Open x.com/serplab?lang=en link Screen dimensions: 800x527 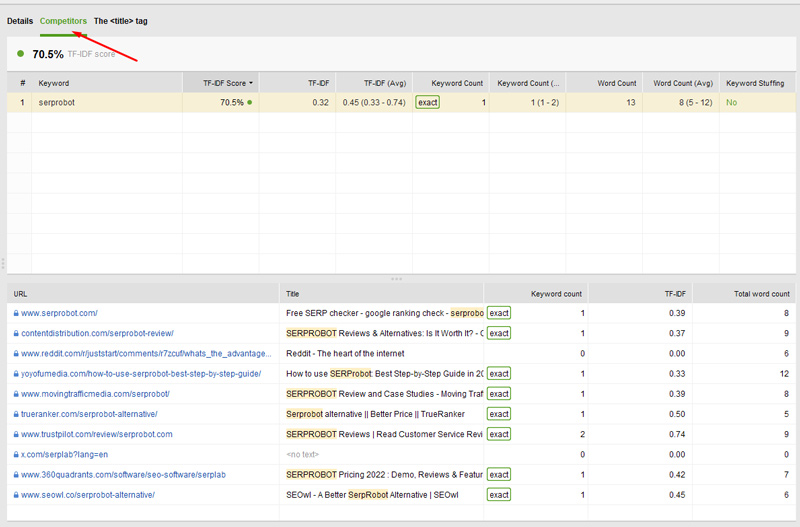pyautogui.click(x=64, y=455)
